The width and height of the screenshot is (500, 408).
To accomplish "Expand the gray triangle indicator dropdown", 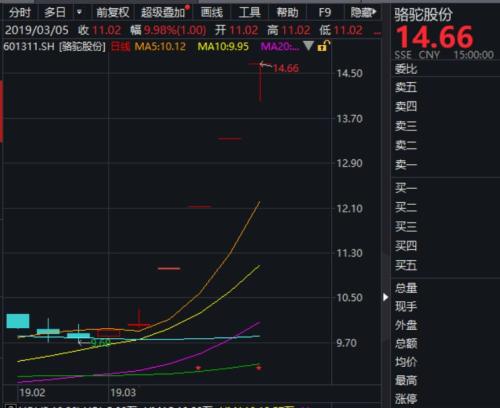I will click(308, 46).
